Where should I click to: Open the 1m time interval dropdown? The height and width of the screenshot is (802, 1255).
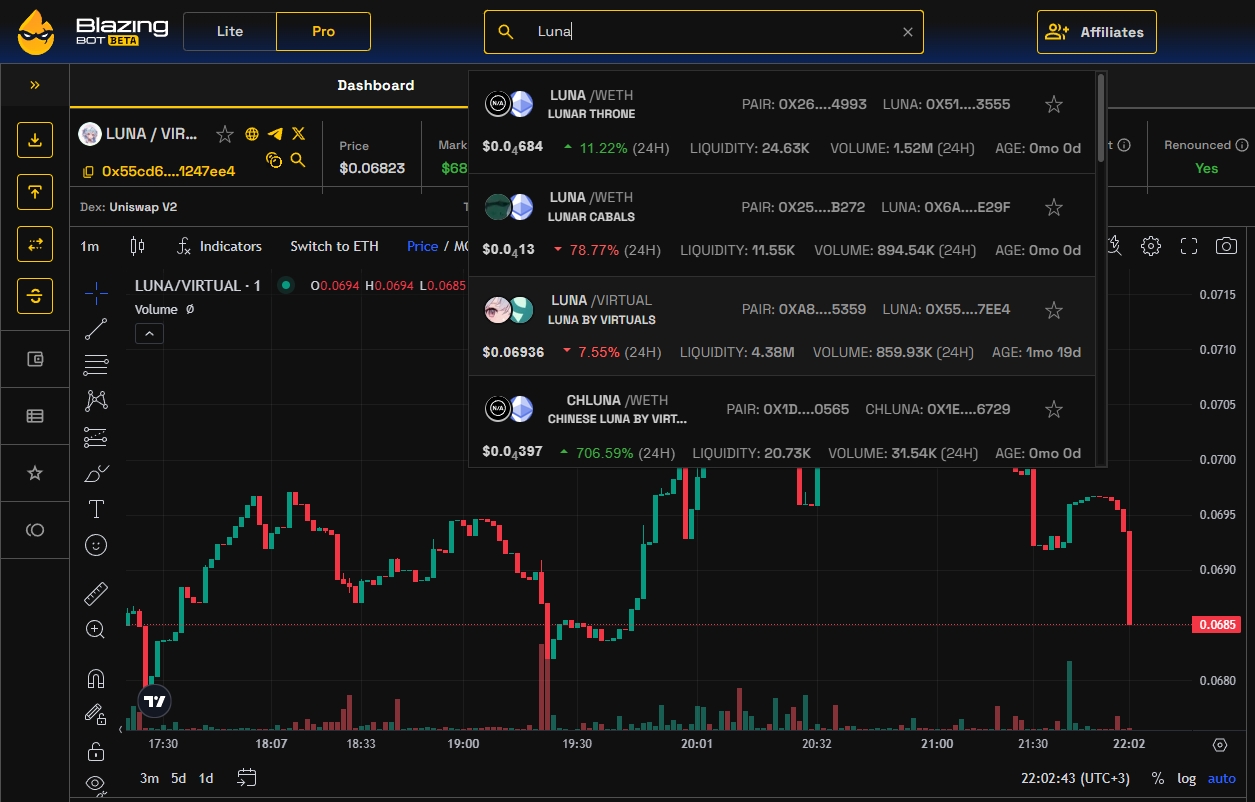[x=90, y=246]
